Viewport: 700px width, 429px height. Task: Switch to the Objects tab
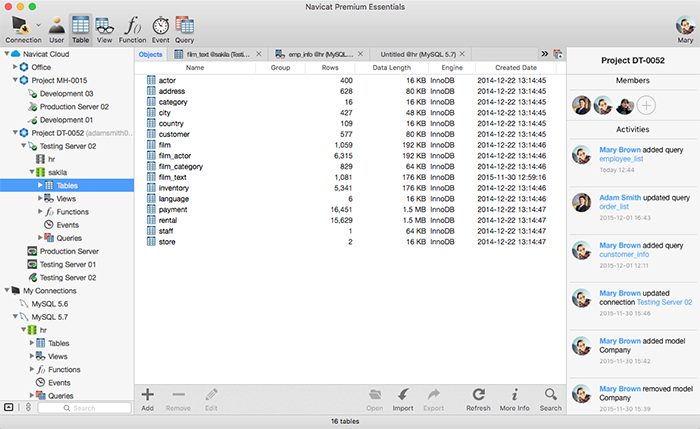(x=150, y=54)
